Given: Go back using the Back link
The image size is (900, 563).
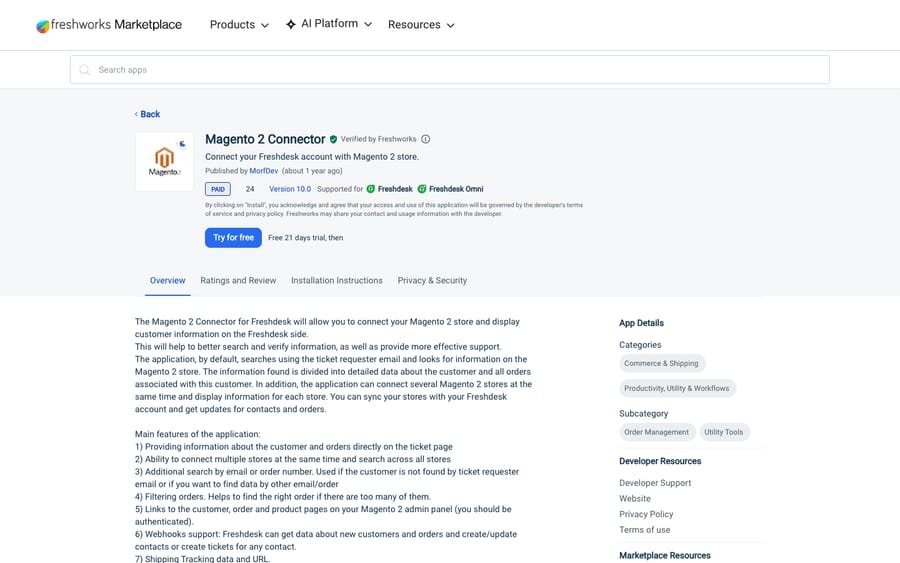Looking at the screenshot, I should pos(150,114).
